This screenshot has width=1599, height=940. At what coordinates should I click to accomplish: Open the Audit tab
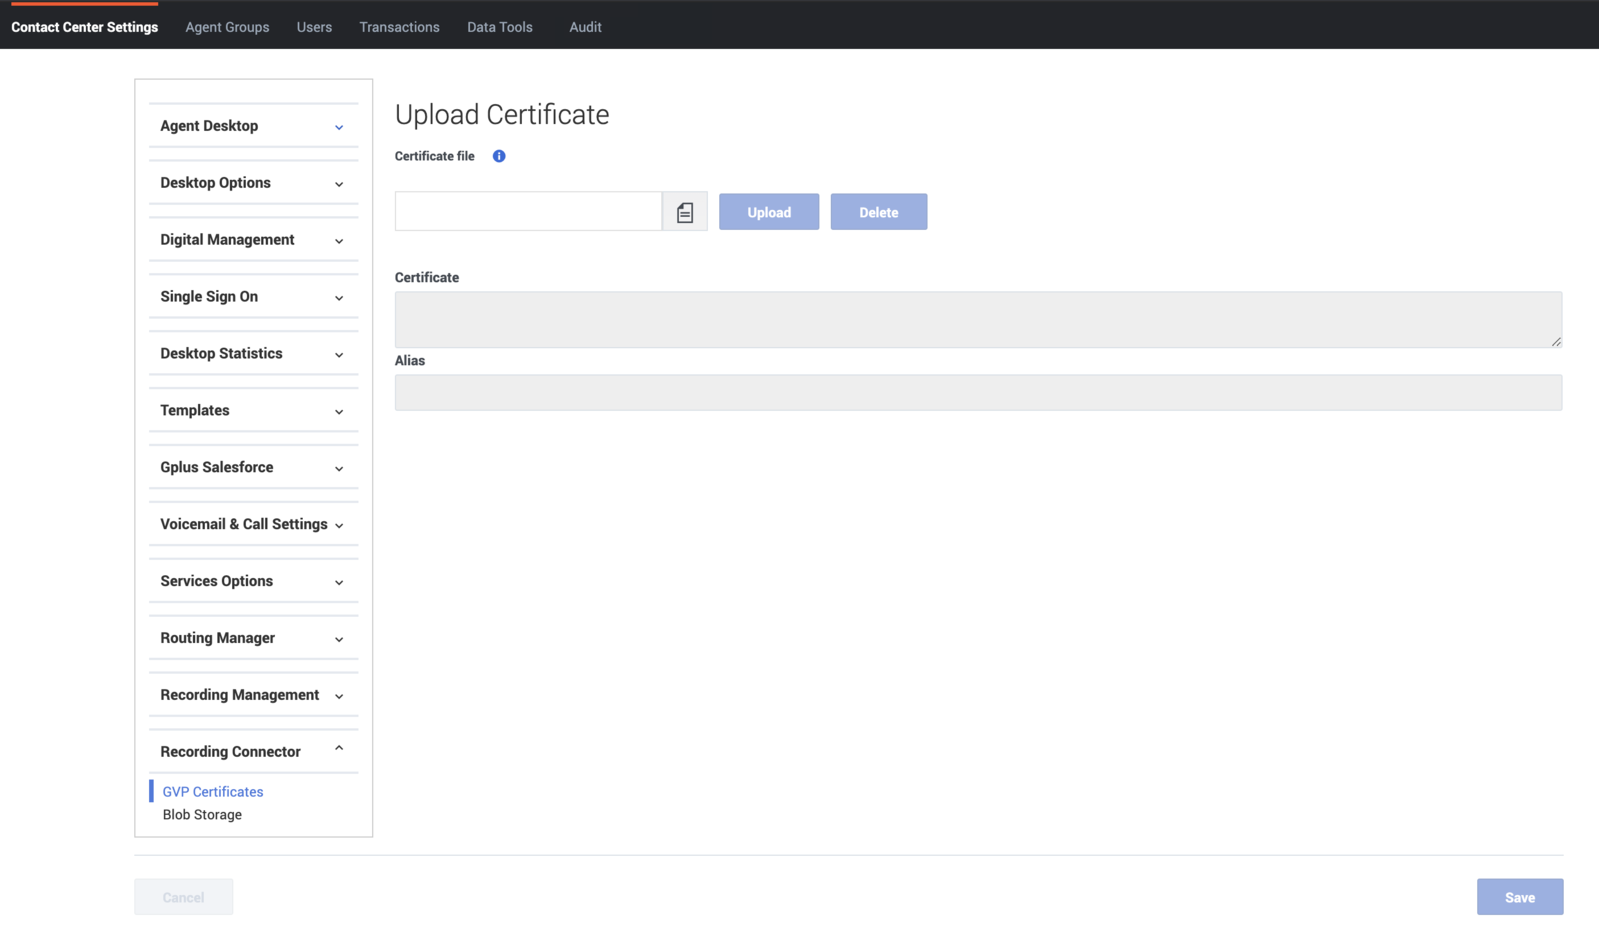pos(585,27)
